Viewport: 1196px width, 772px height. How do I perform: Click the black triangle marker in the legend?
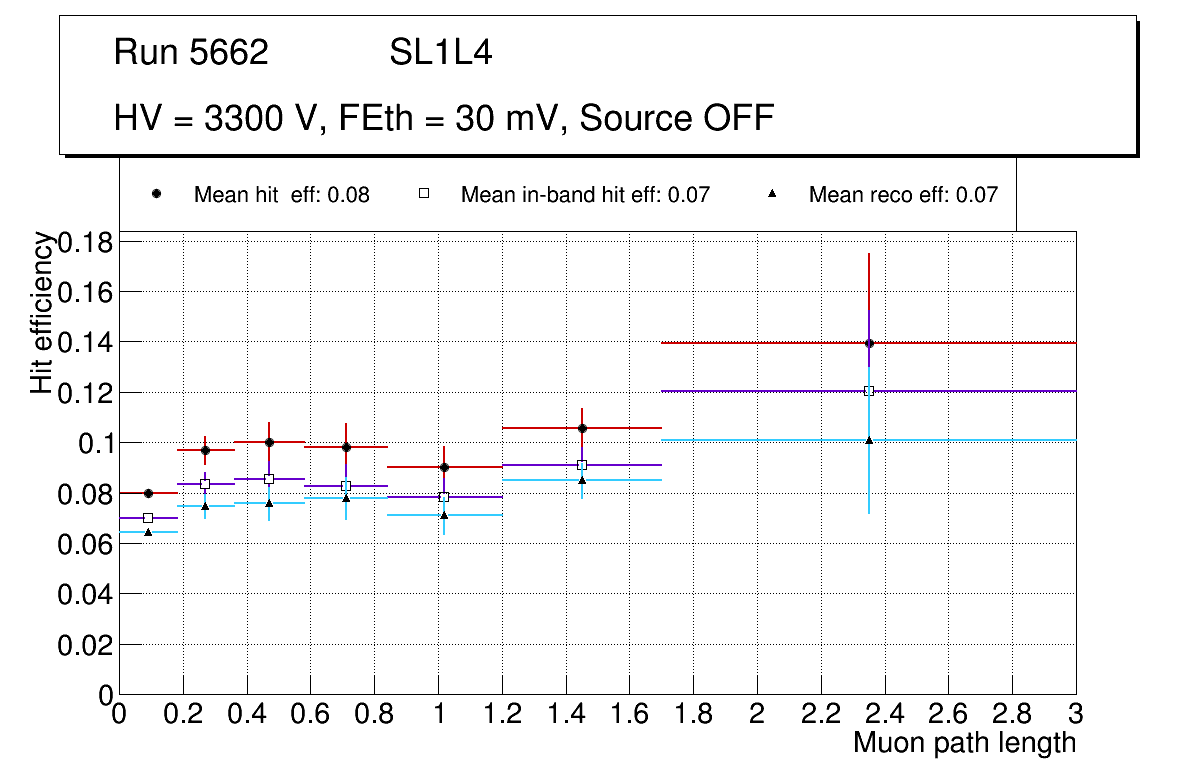pos(771,194)
